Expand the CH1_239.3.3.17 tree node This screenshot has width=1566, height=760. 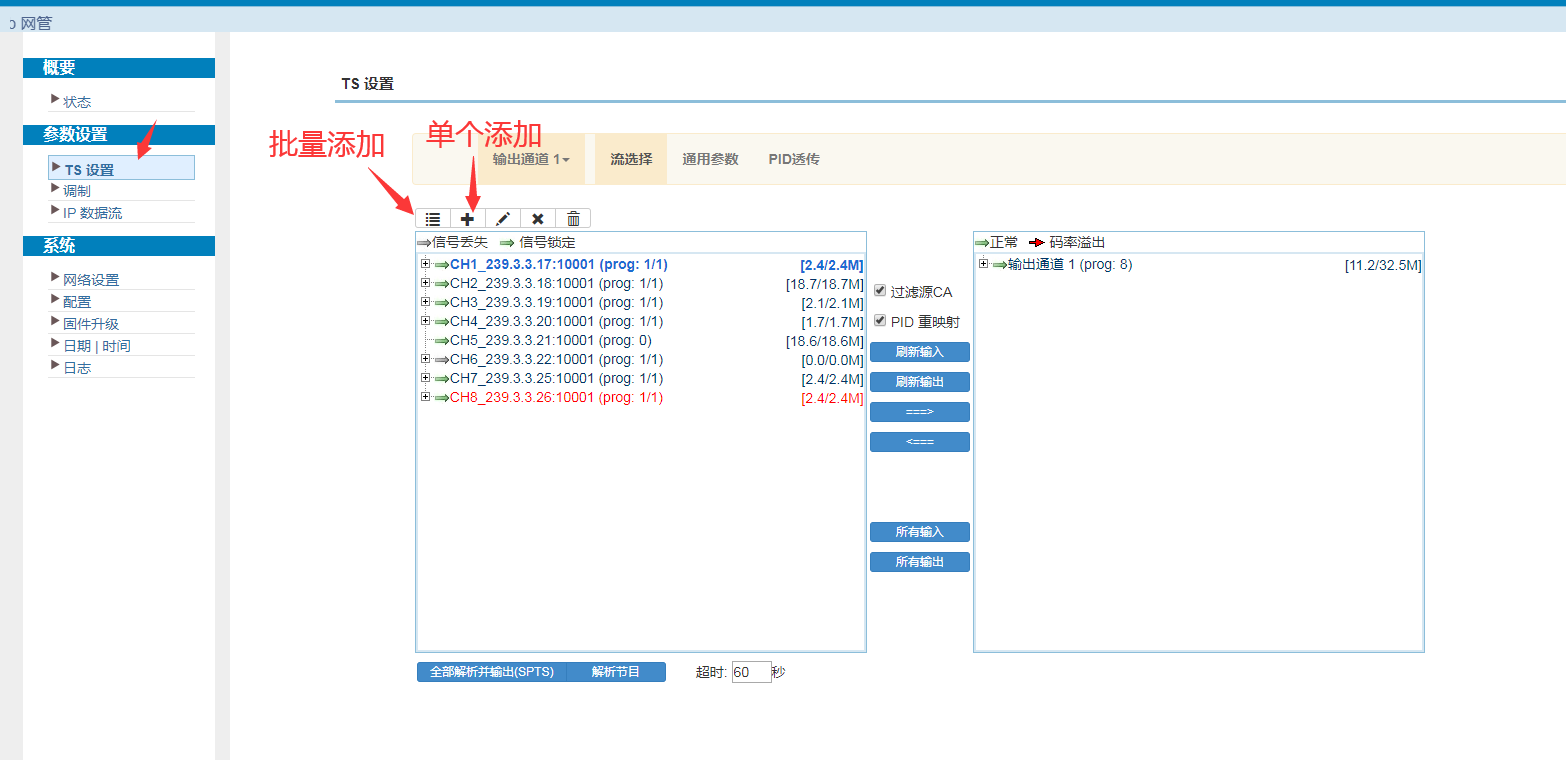[425, 264]
